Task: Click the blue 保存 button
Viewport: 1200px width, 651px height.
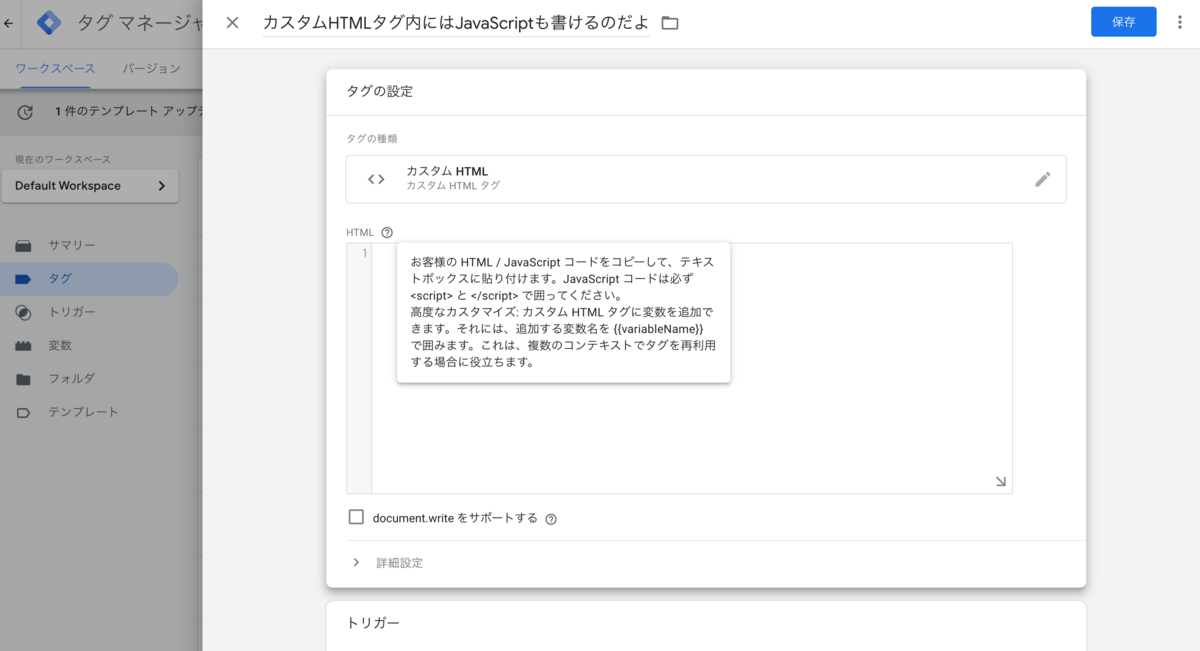Action: coord(1123,22)
